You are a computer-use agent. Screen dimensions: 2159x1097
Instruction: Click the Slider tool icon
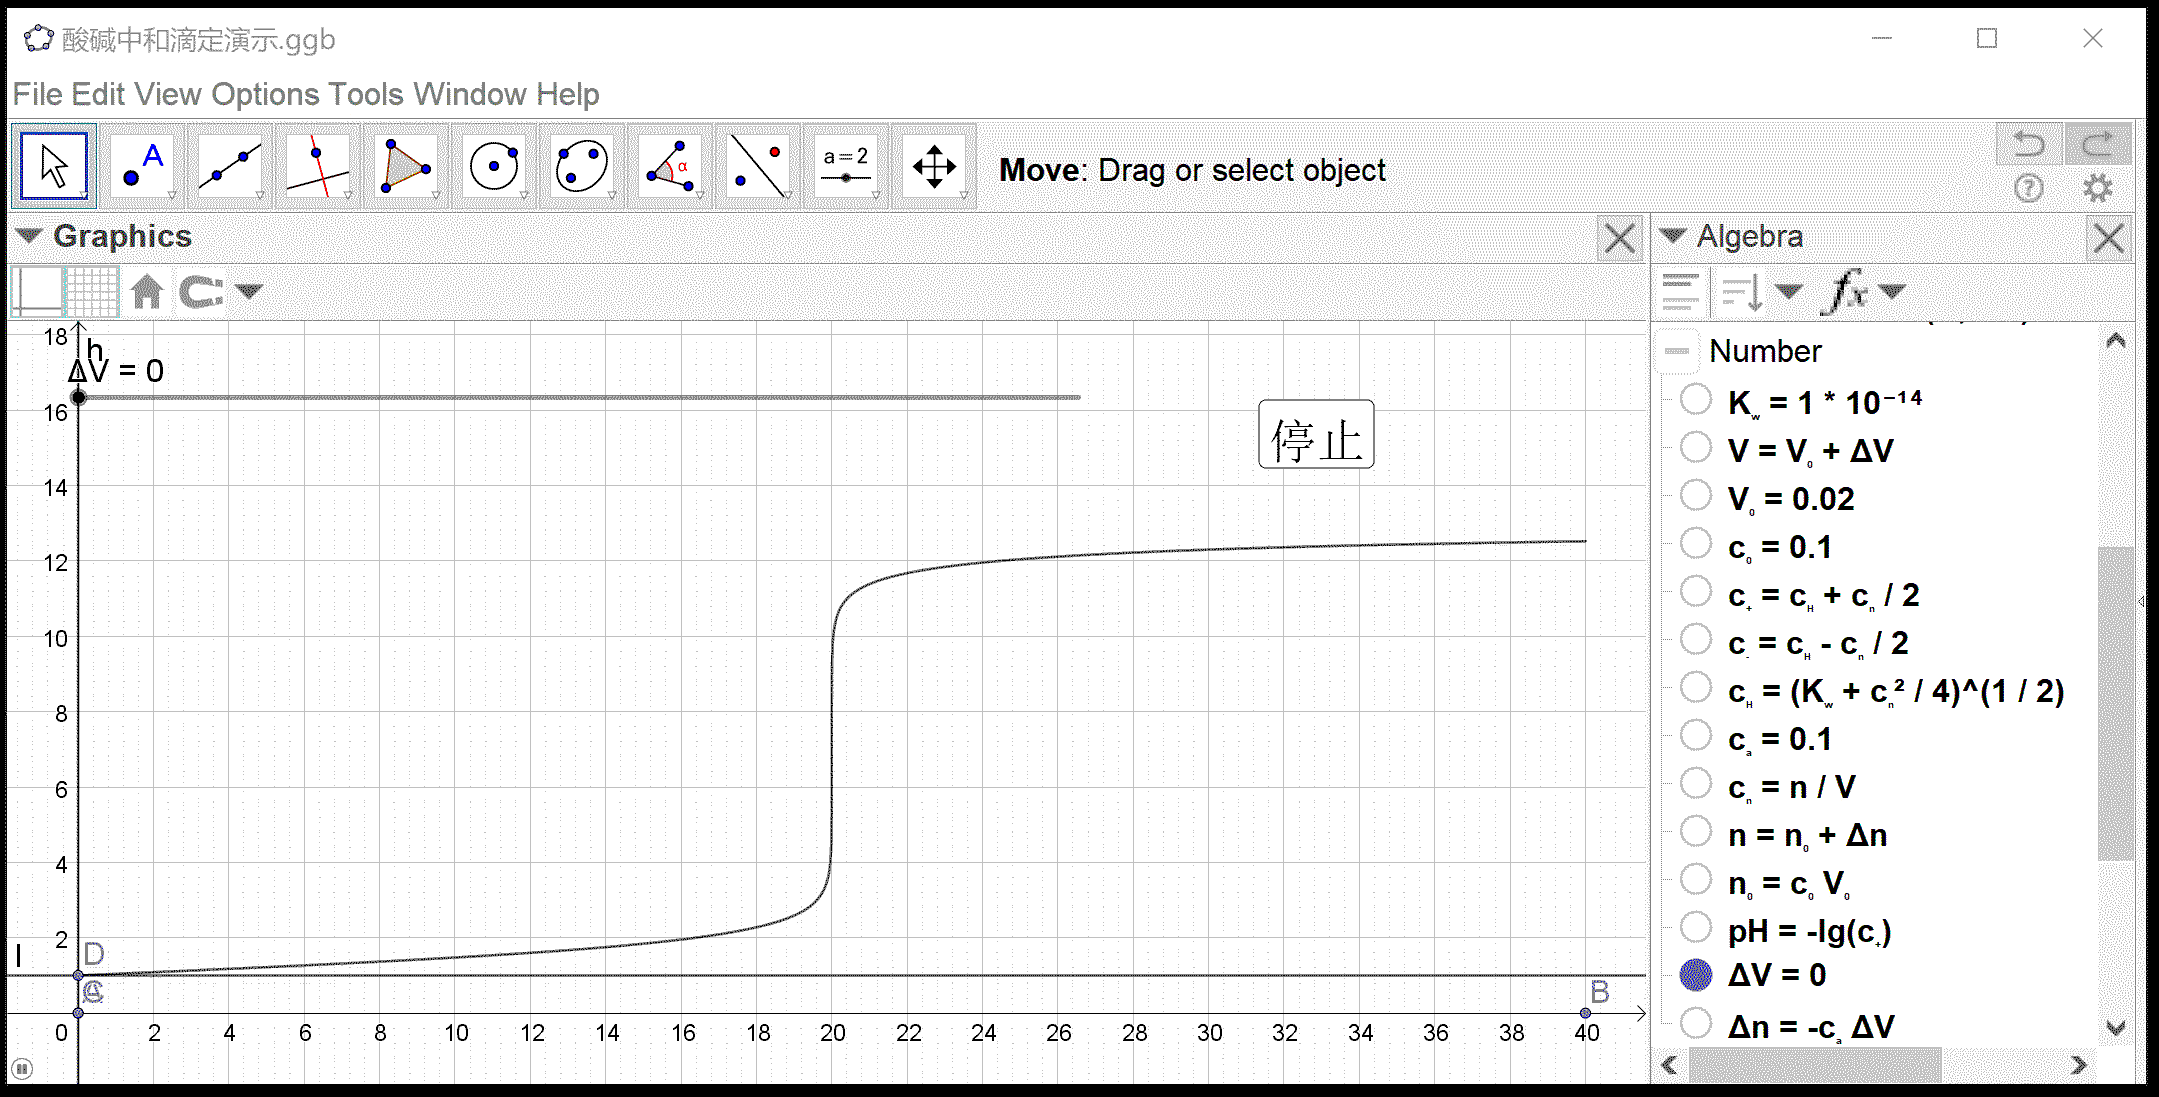click(846, 166)
